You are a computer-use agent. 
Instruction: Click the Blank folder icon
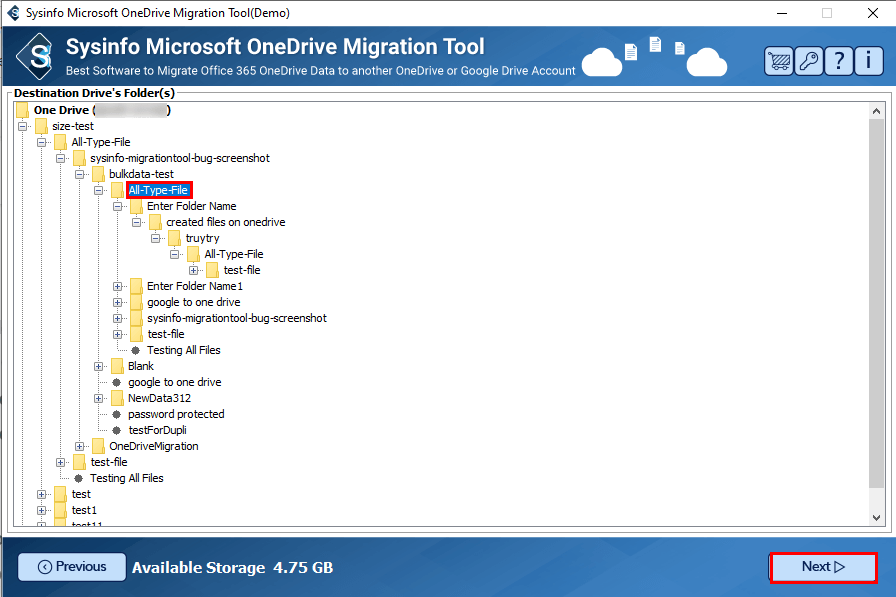[x=118, y=366]
